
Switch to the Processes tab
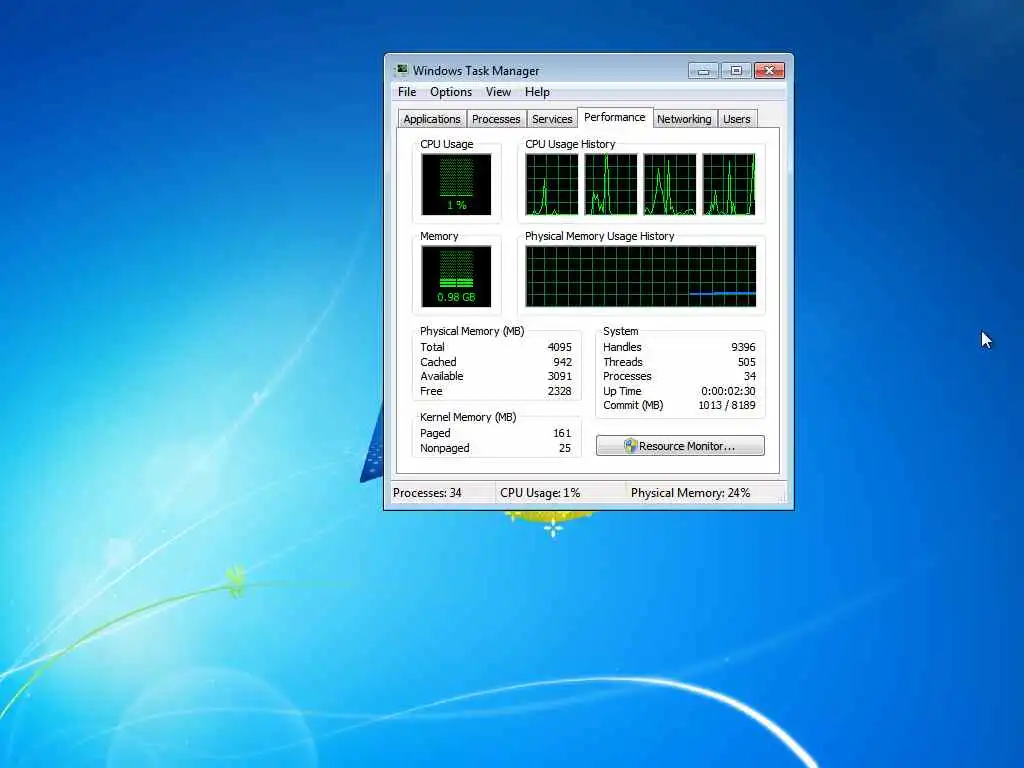coord(496,119)
